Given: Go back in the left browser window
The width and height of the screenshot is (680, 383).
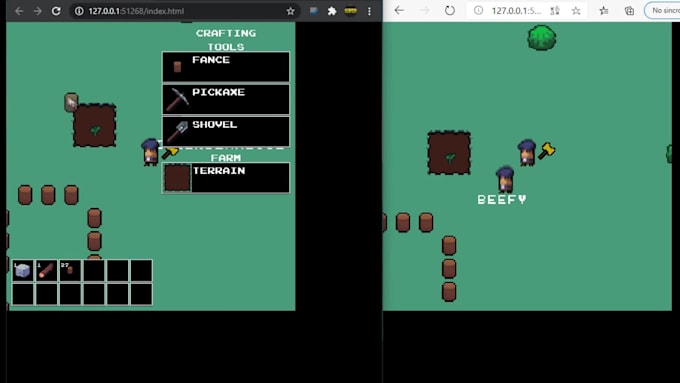Looking at the screenshot, I should [19, 11].
